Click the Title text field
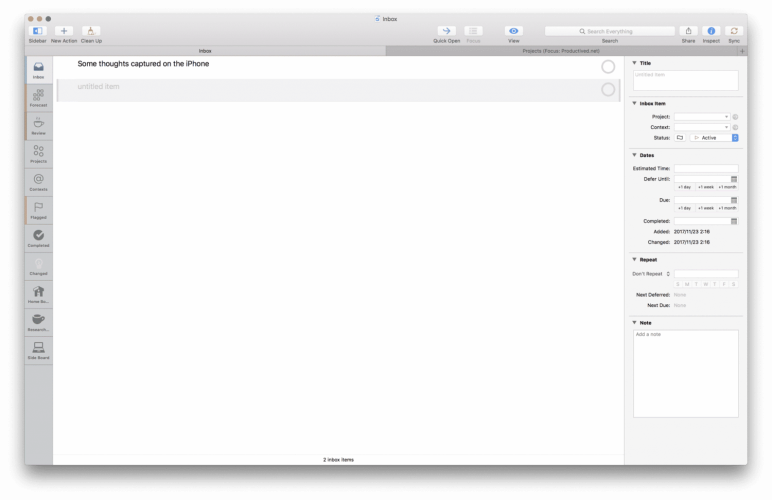This screenshot has height=500, width=772. point(685,80)
